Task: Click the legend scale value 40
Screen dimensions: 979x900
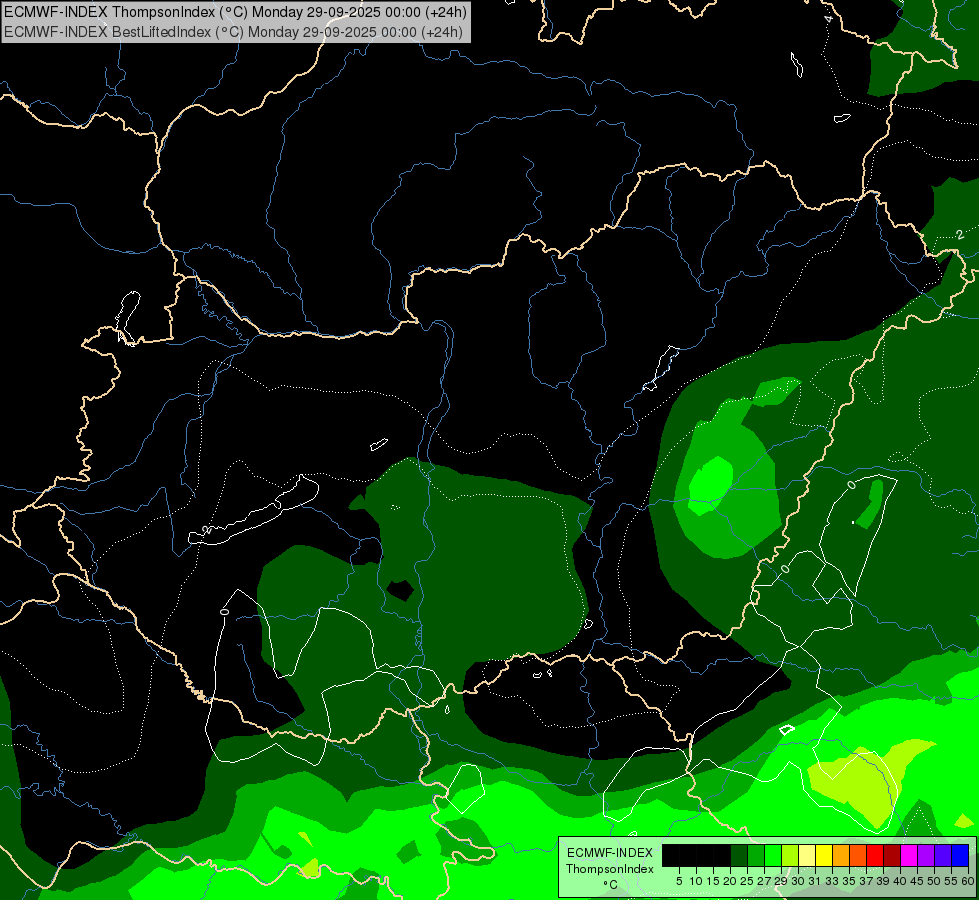Action: [900, 881]
